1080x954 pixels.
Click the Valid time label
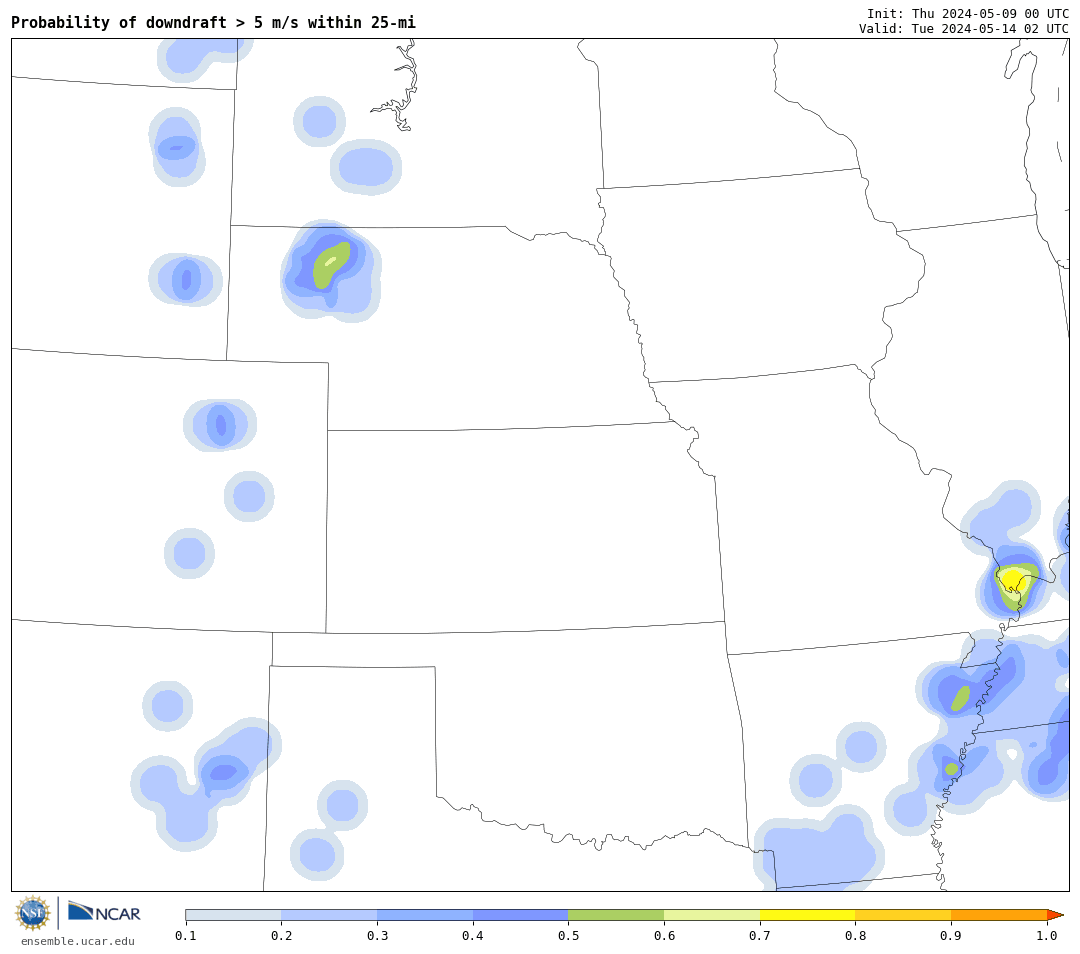[964, 29]
